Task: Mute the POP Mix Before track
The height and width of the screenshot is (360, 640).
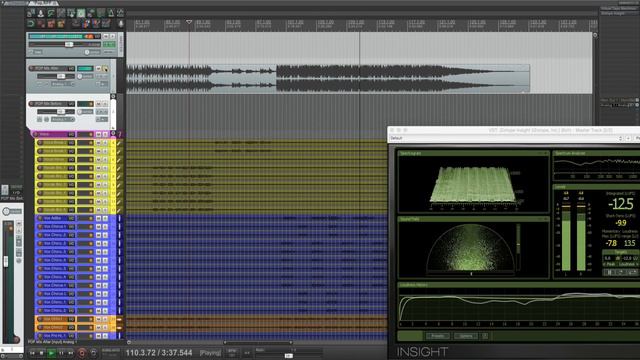Action: pos(98,104)
